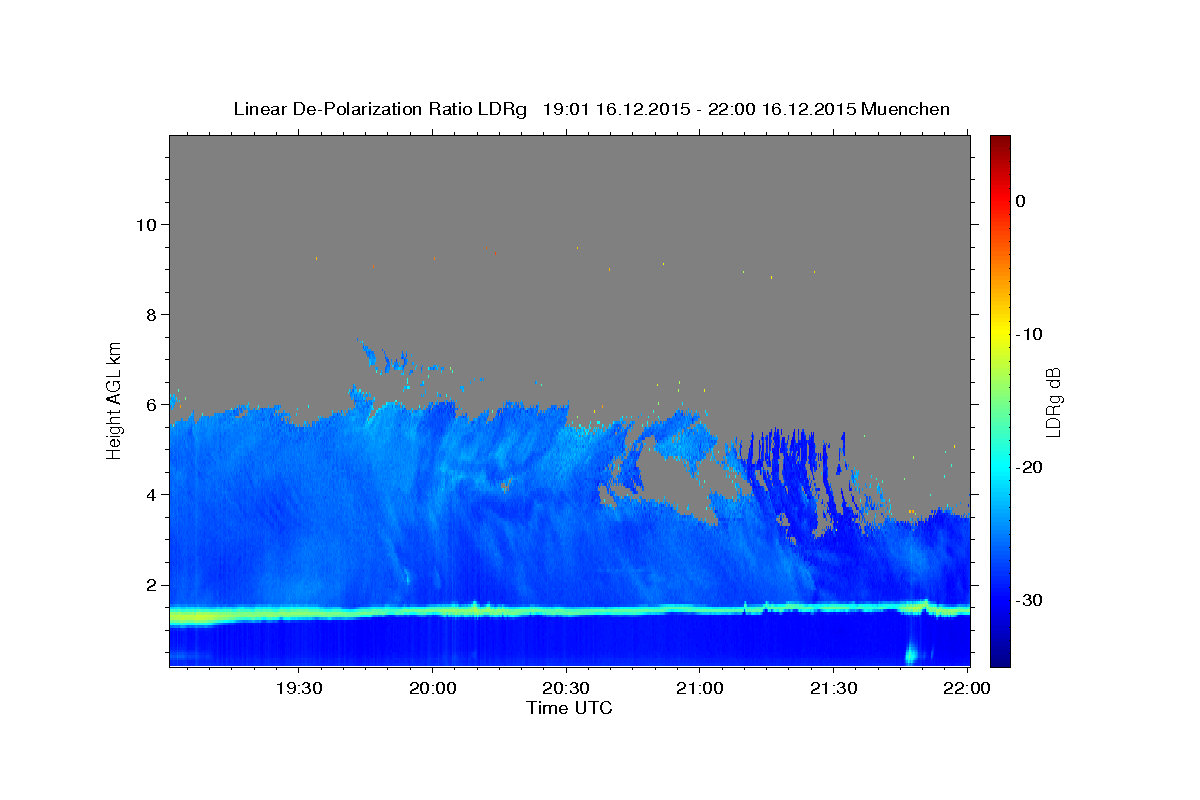Screen dimensions: 1200x800
Task: Click the bright spot near ground at 21:47
Action: [911, 655]
